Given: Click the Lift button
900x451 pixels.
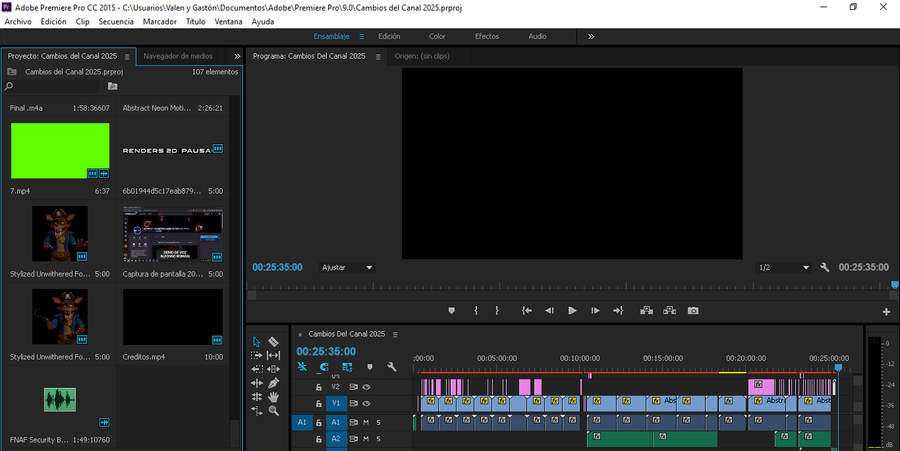Looking at the screenshot, I should [647, 310].
